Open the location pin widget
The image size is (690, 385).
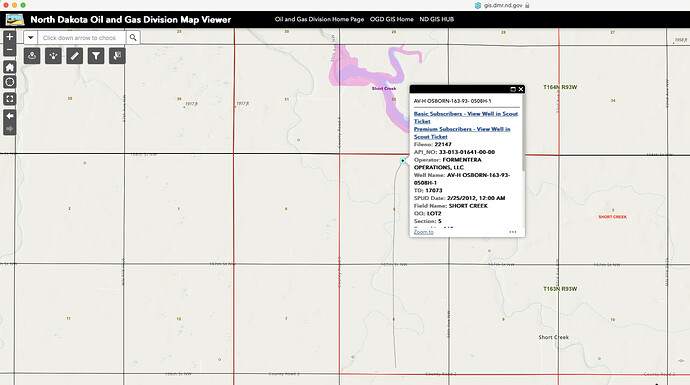click(x=32, y=56)
